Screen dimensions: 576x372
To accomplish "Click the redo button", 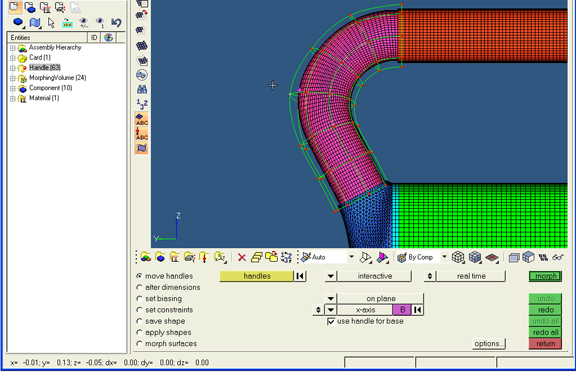I will pos(546,310).
